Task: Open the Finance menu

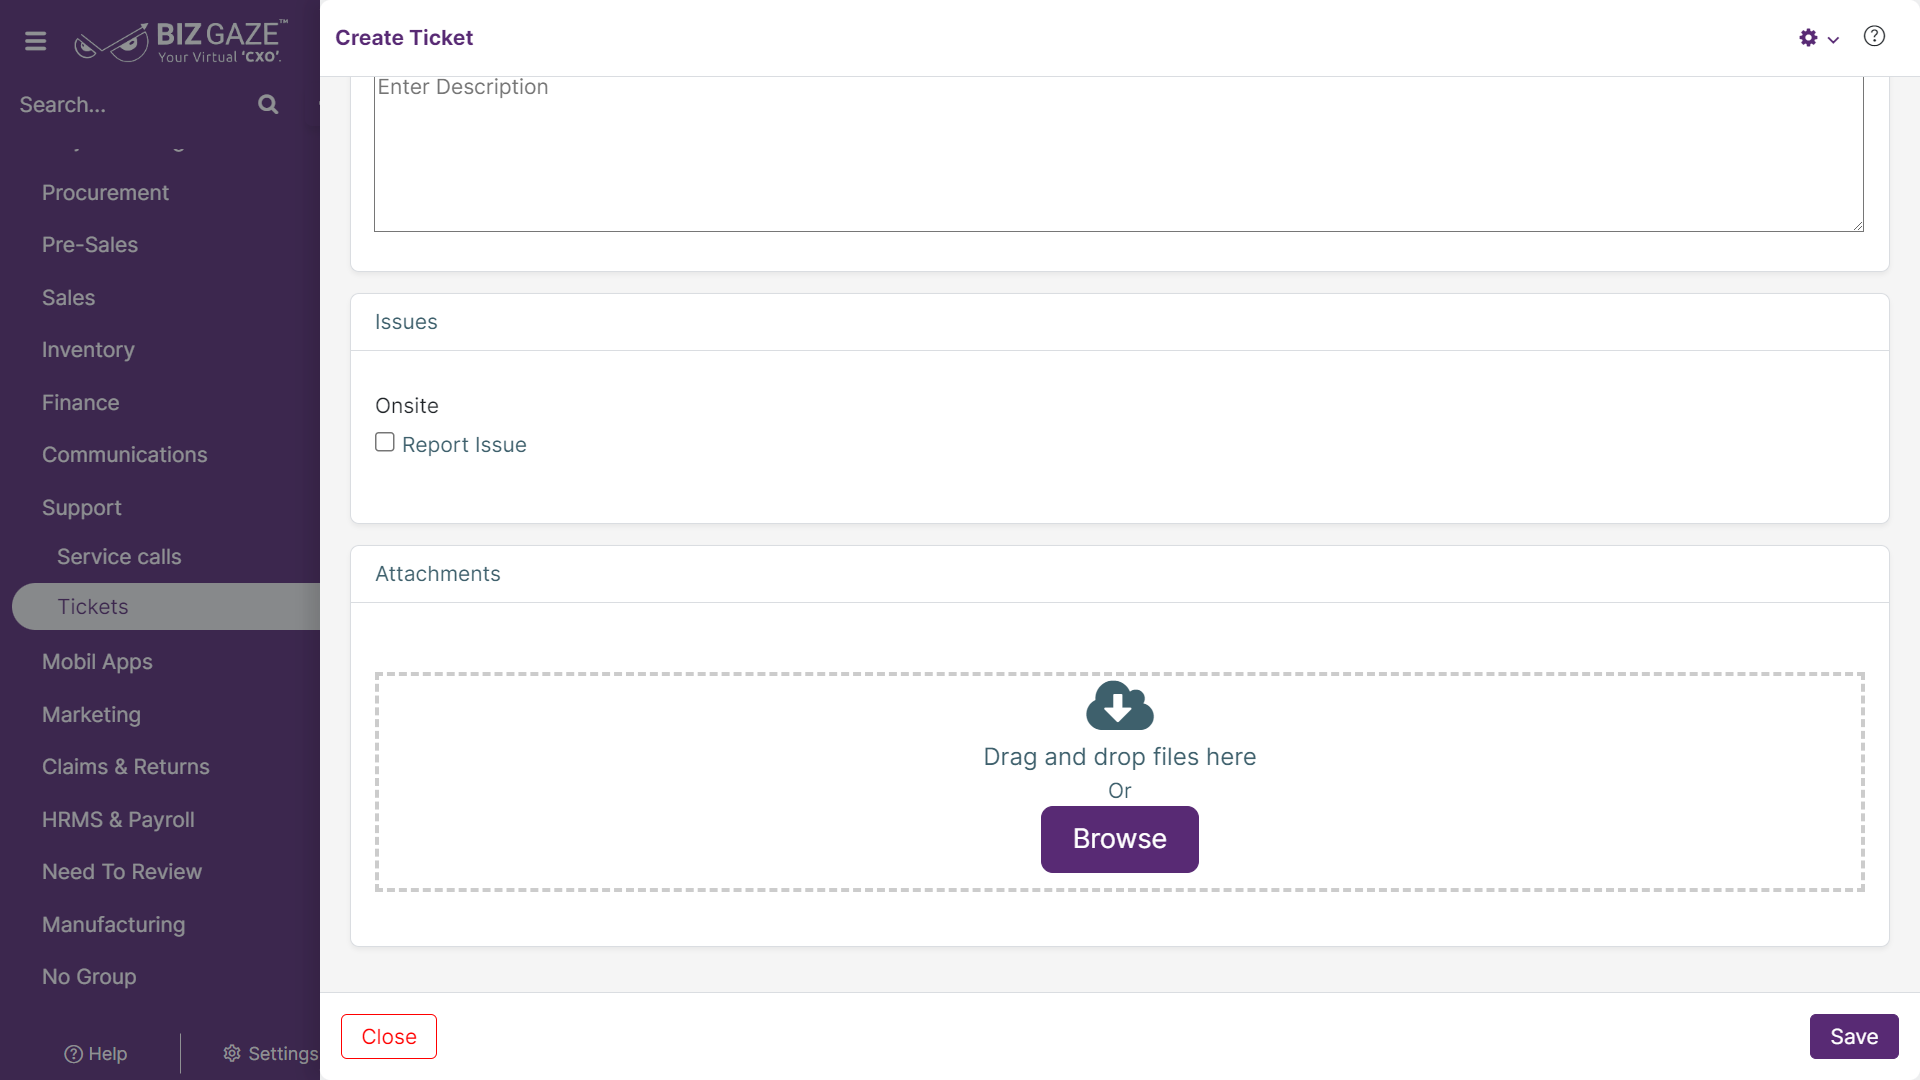Action: pyautogui.click(x=80, y=403)
